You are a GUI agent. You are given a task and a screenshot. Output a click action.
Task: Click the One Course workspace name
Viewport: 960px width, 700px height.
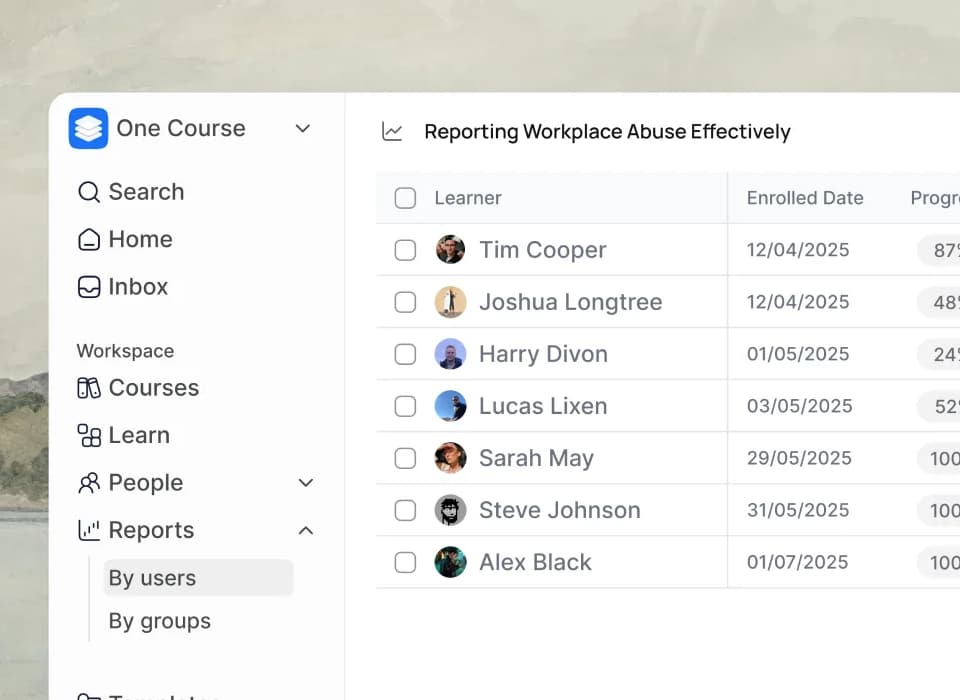(x=181, y=129)
